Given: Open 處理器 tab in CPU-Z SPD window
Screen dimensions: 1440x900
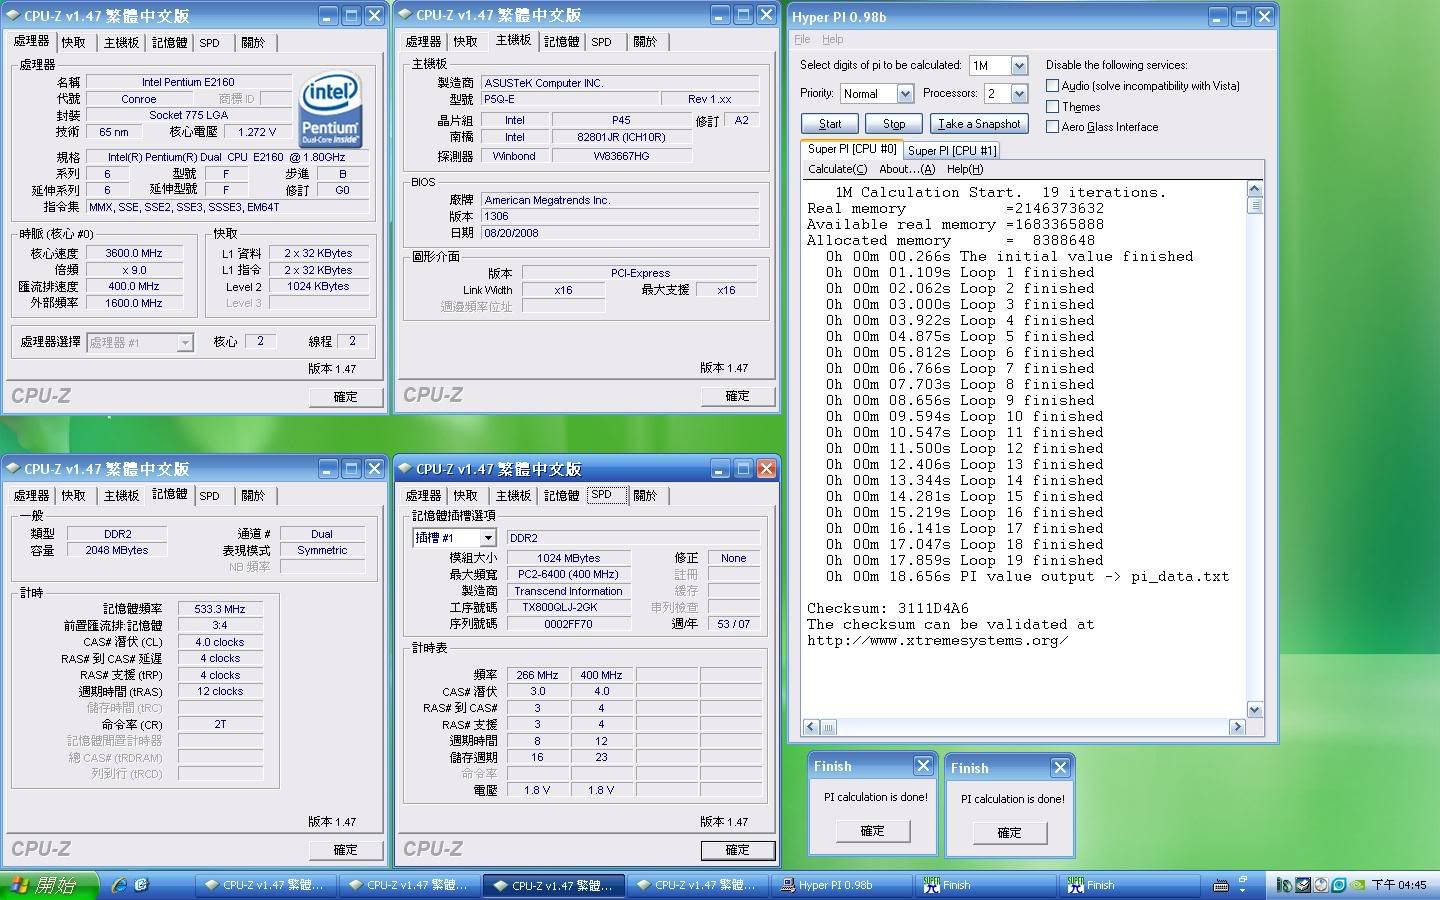Looking at the screenshot, I should coord(423,496).
